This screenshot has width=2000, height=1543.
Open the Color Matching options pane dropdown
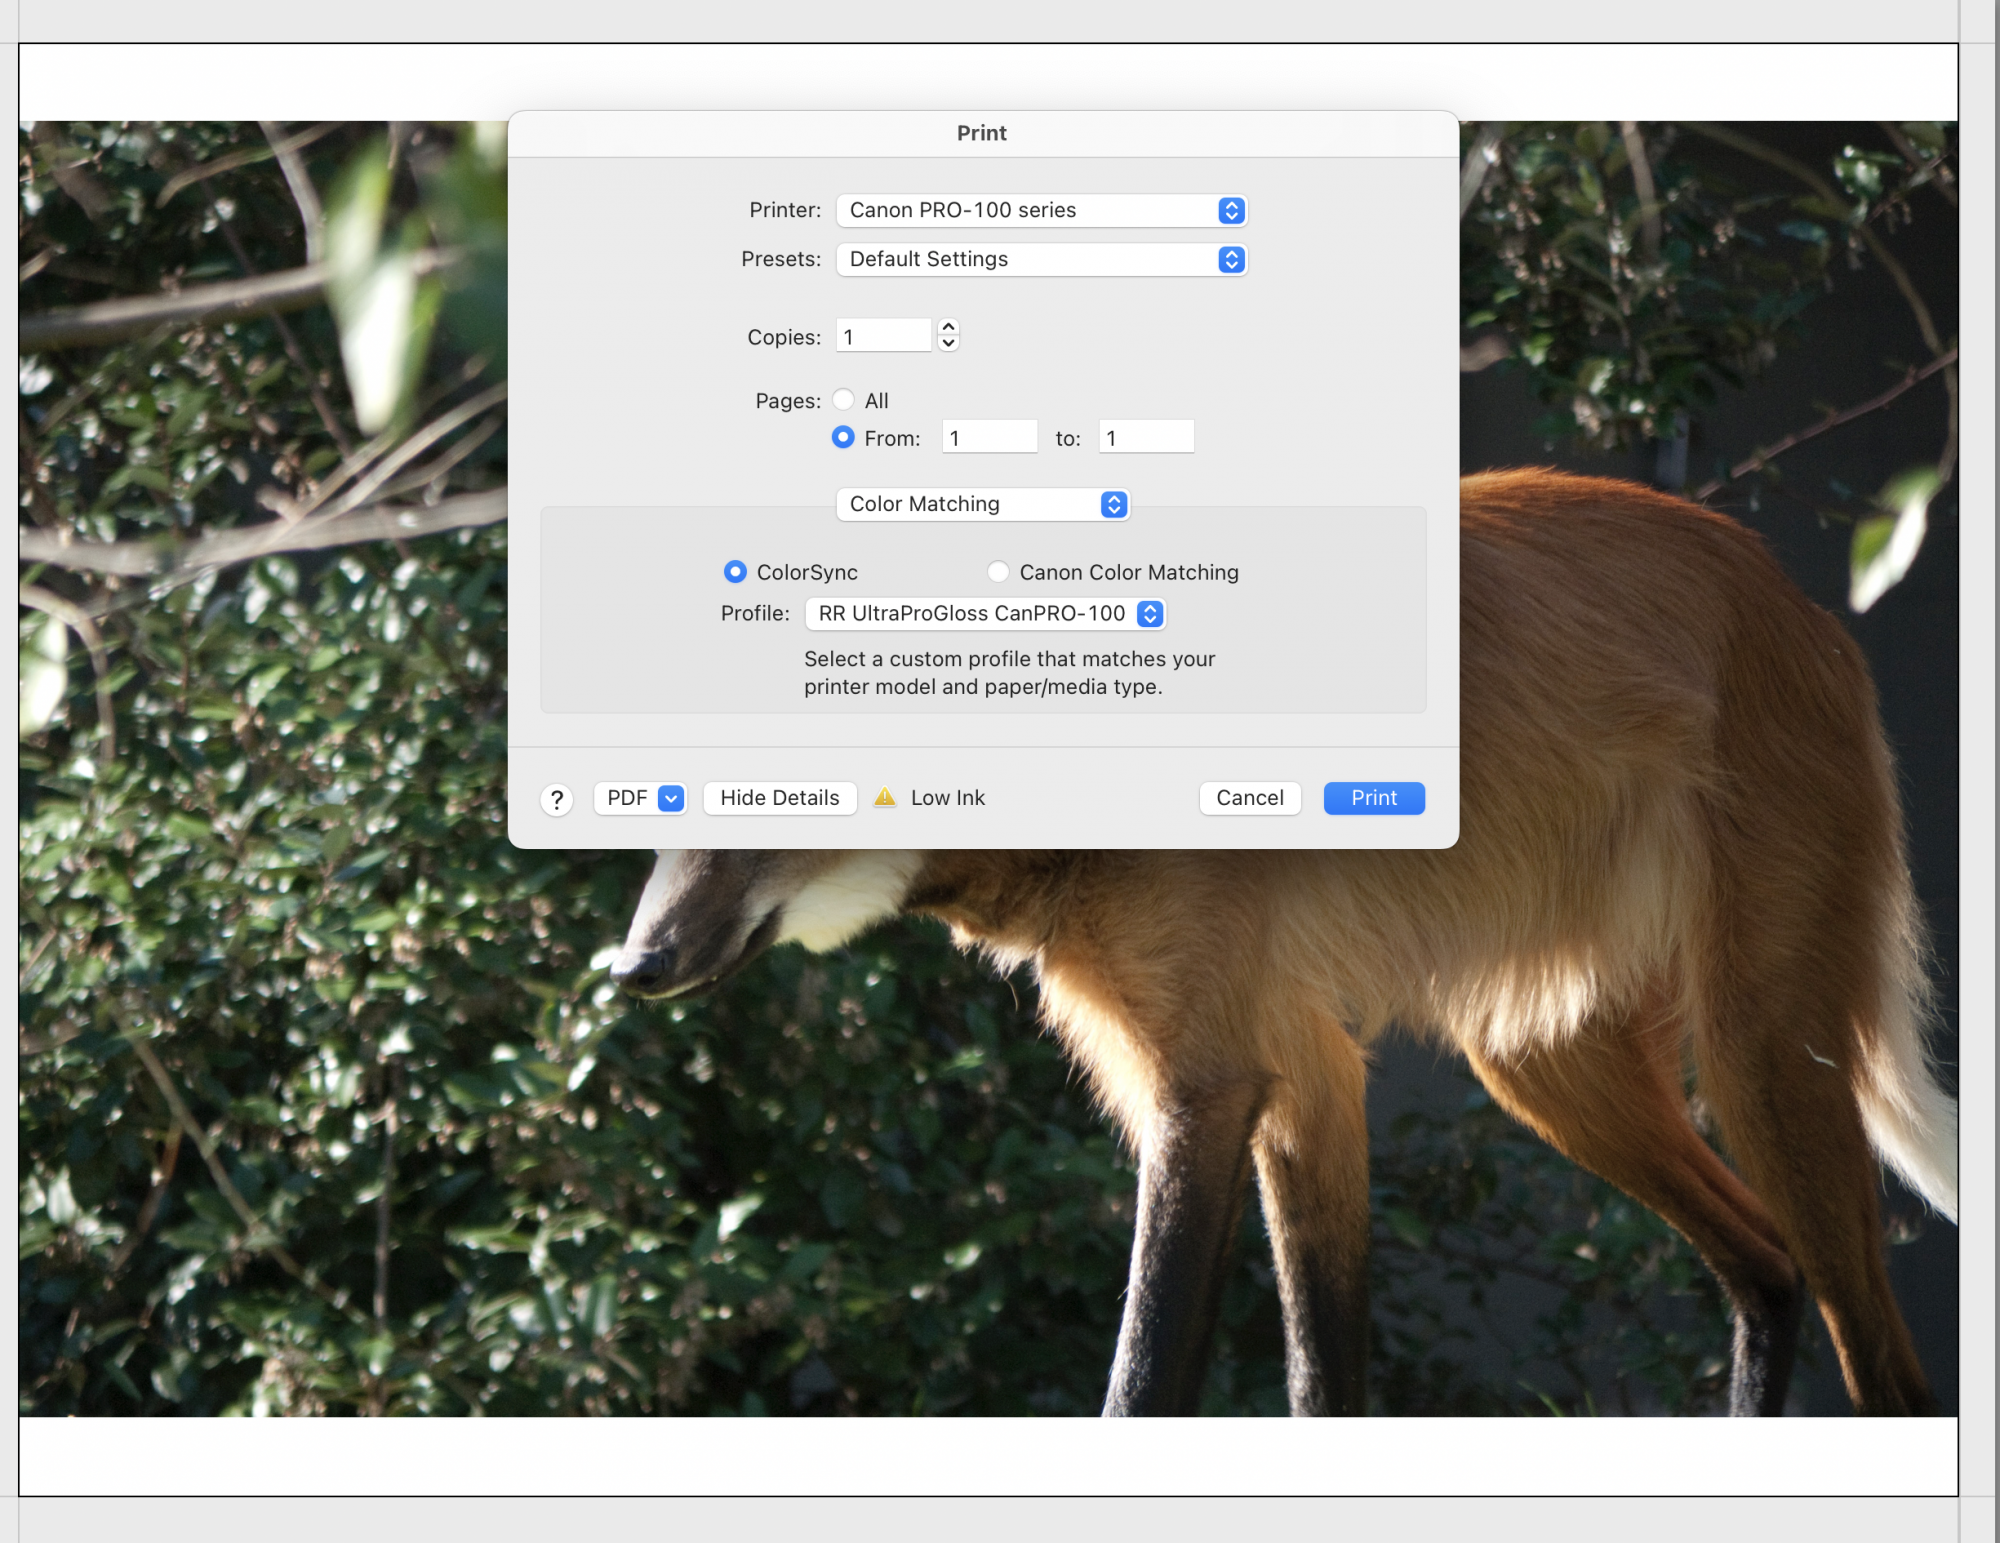click(x=982, y=504)
